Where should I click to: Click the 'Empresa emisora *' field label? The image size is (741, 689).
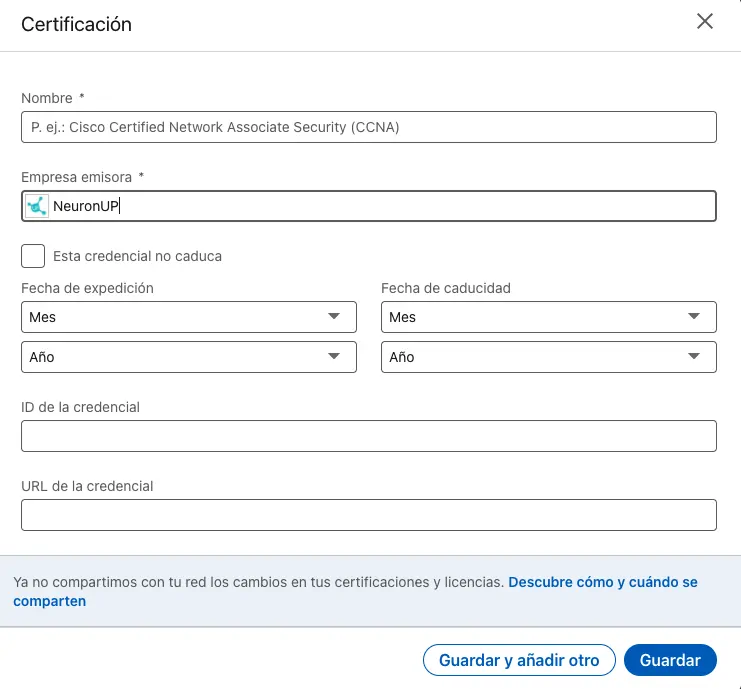click(x=82, y=177)
